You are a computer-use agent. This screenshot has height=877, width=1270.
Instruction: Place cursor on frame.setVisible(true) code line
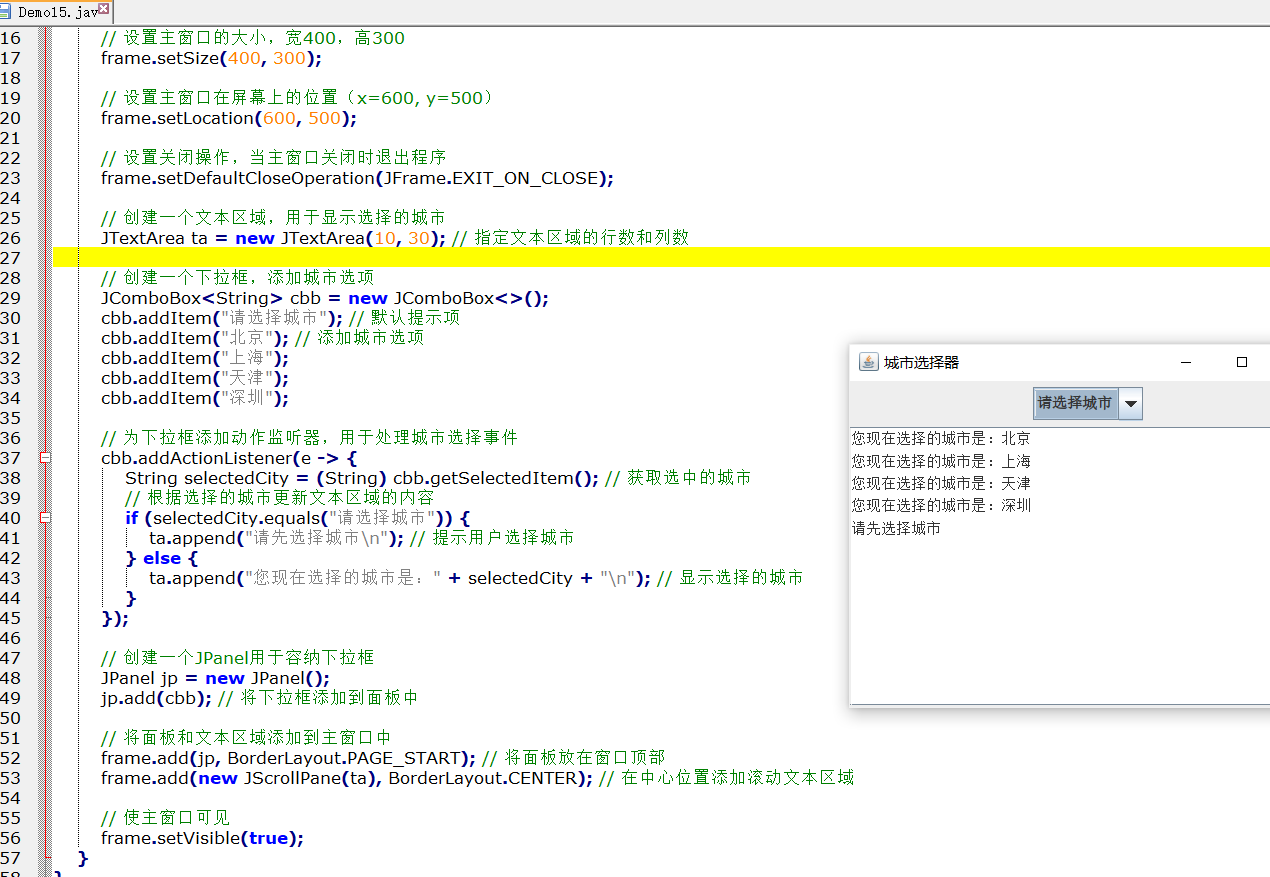click(x=202, y=838)
